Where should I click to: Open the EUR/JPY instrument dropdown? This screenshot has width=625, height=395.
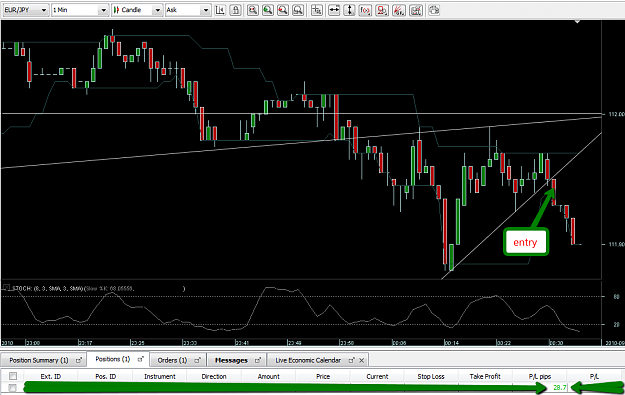click(x=26, y=10)
